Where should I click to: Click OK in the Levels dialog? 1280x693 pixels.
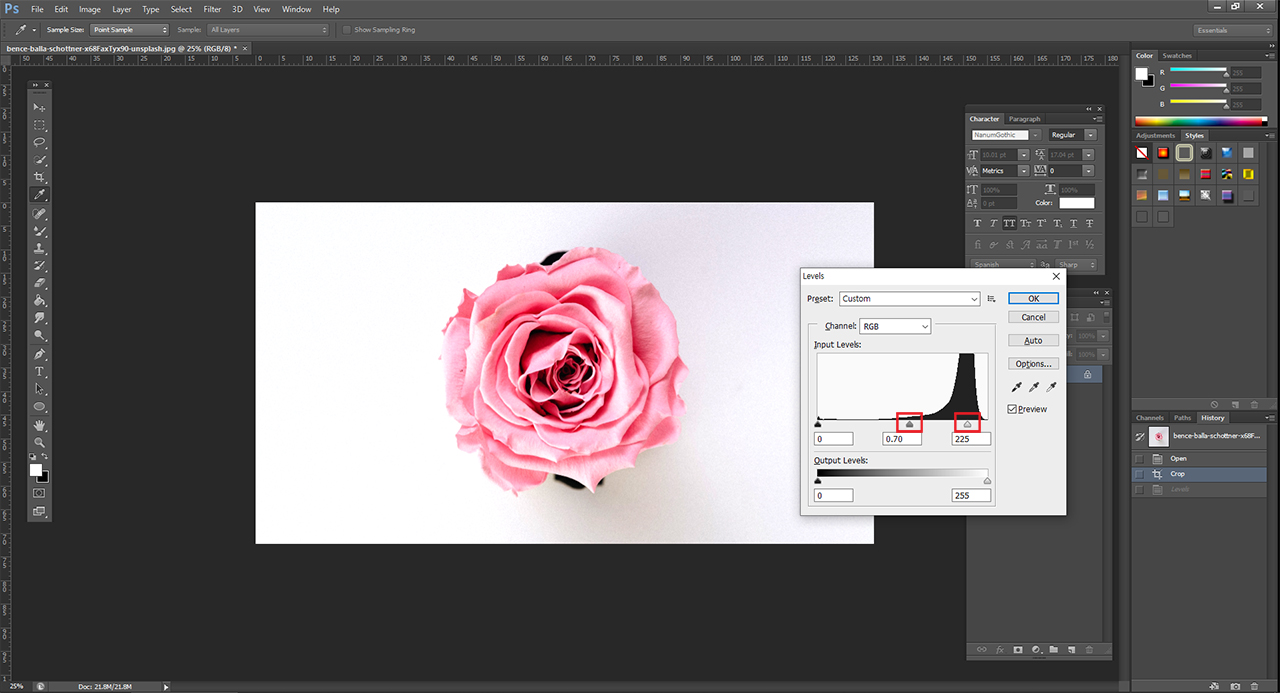[1033, 299]
